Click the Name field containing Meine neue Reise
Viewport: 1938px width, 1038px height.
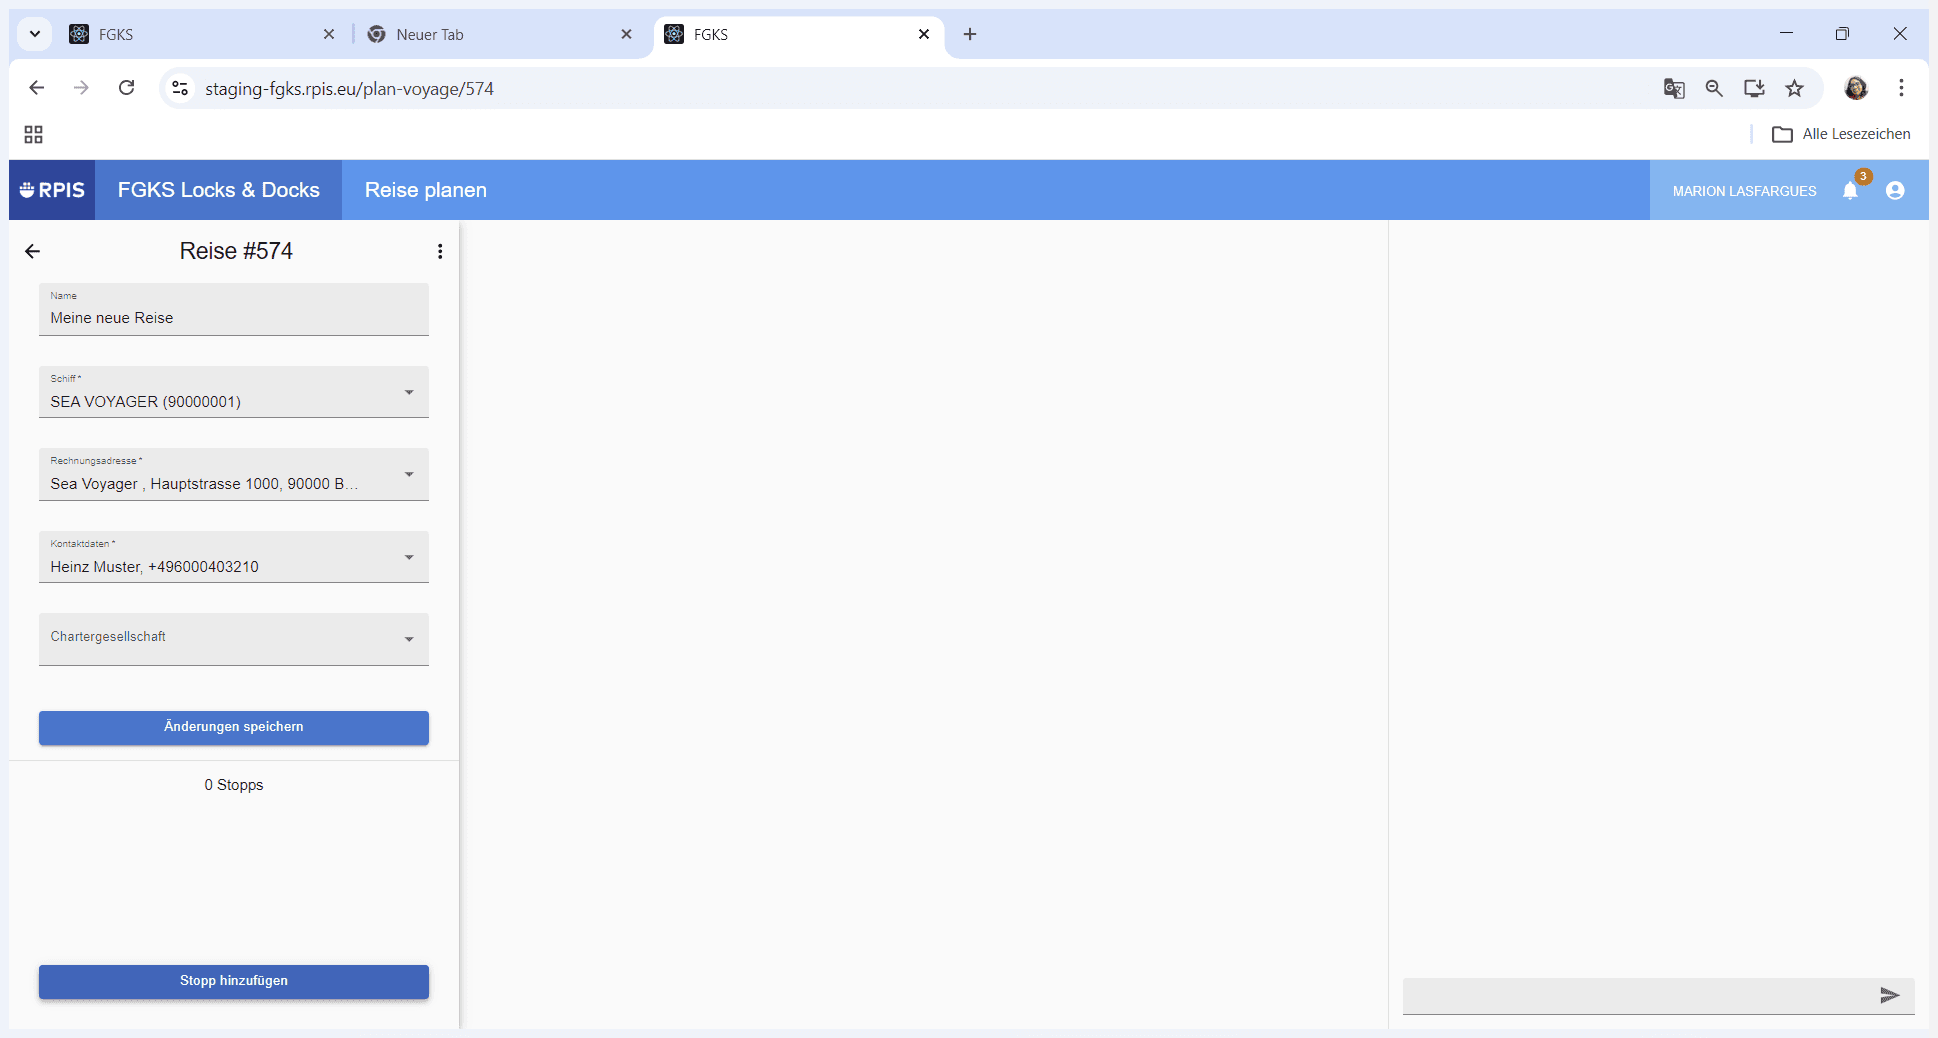[234, 309]
